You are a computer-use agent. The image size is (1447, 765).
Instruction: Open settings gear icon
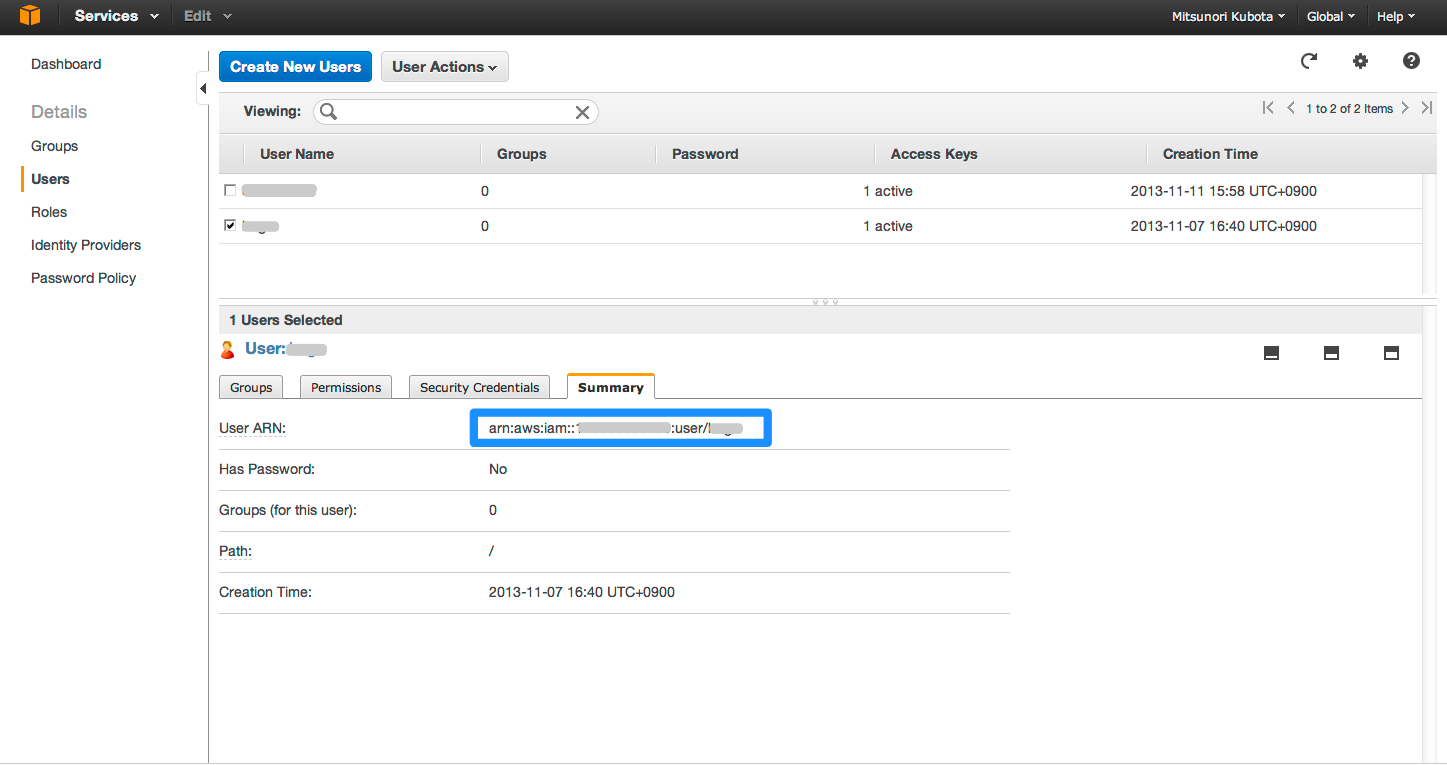[1360, 62]
